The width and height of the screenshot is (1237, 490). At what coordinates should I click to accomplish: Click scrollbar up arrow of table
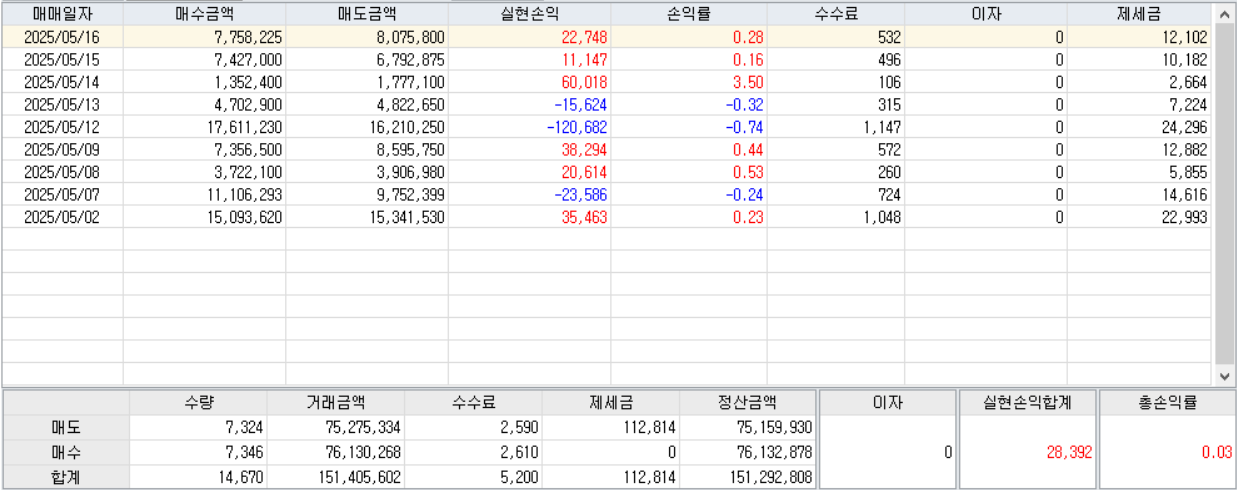1224,14
